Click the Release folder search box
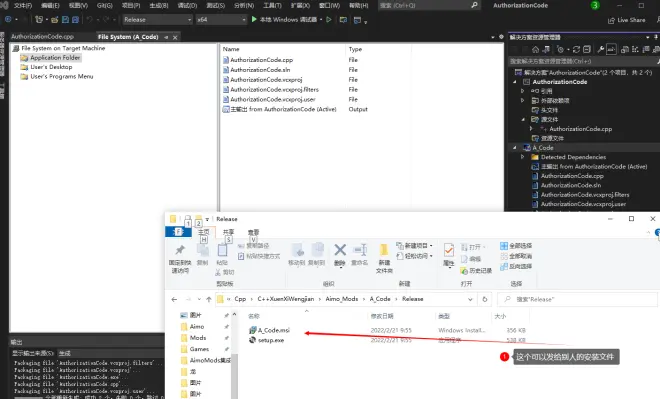This screenshot has width=660, height=399. point(578,299)
